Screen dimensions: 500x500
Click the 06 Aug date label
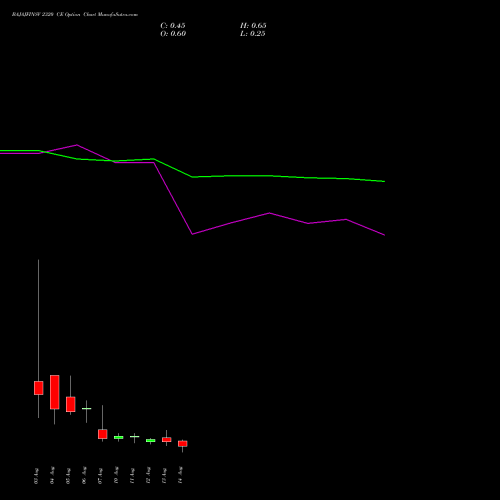(x=84, y=476)
